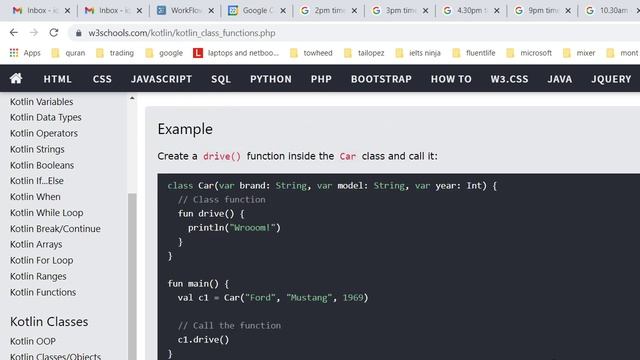The height and width of the screenshot is (360, 640).
Task: Open Kotlin Variables in sidebar
Action: coord(42,102)
